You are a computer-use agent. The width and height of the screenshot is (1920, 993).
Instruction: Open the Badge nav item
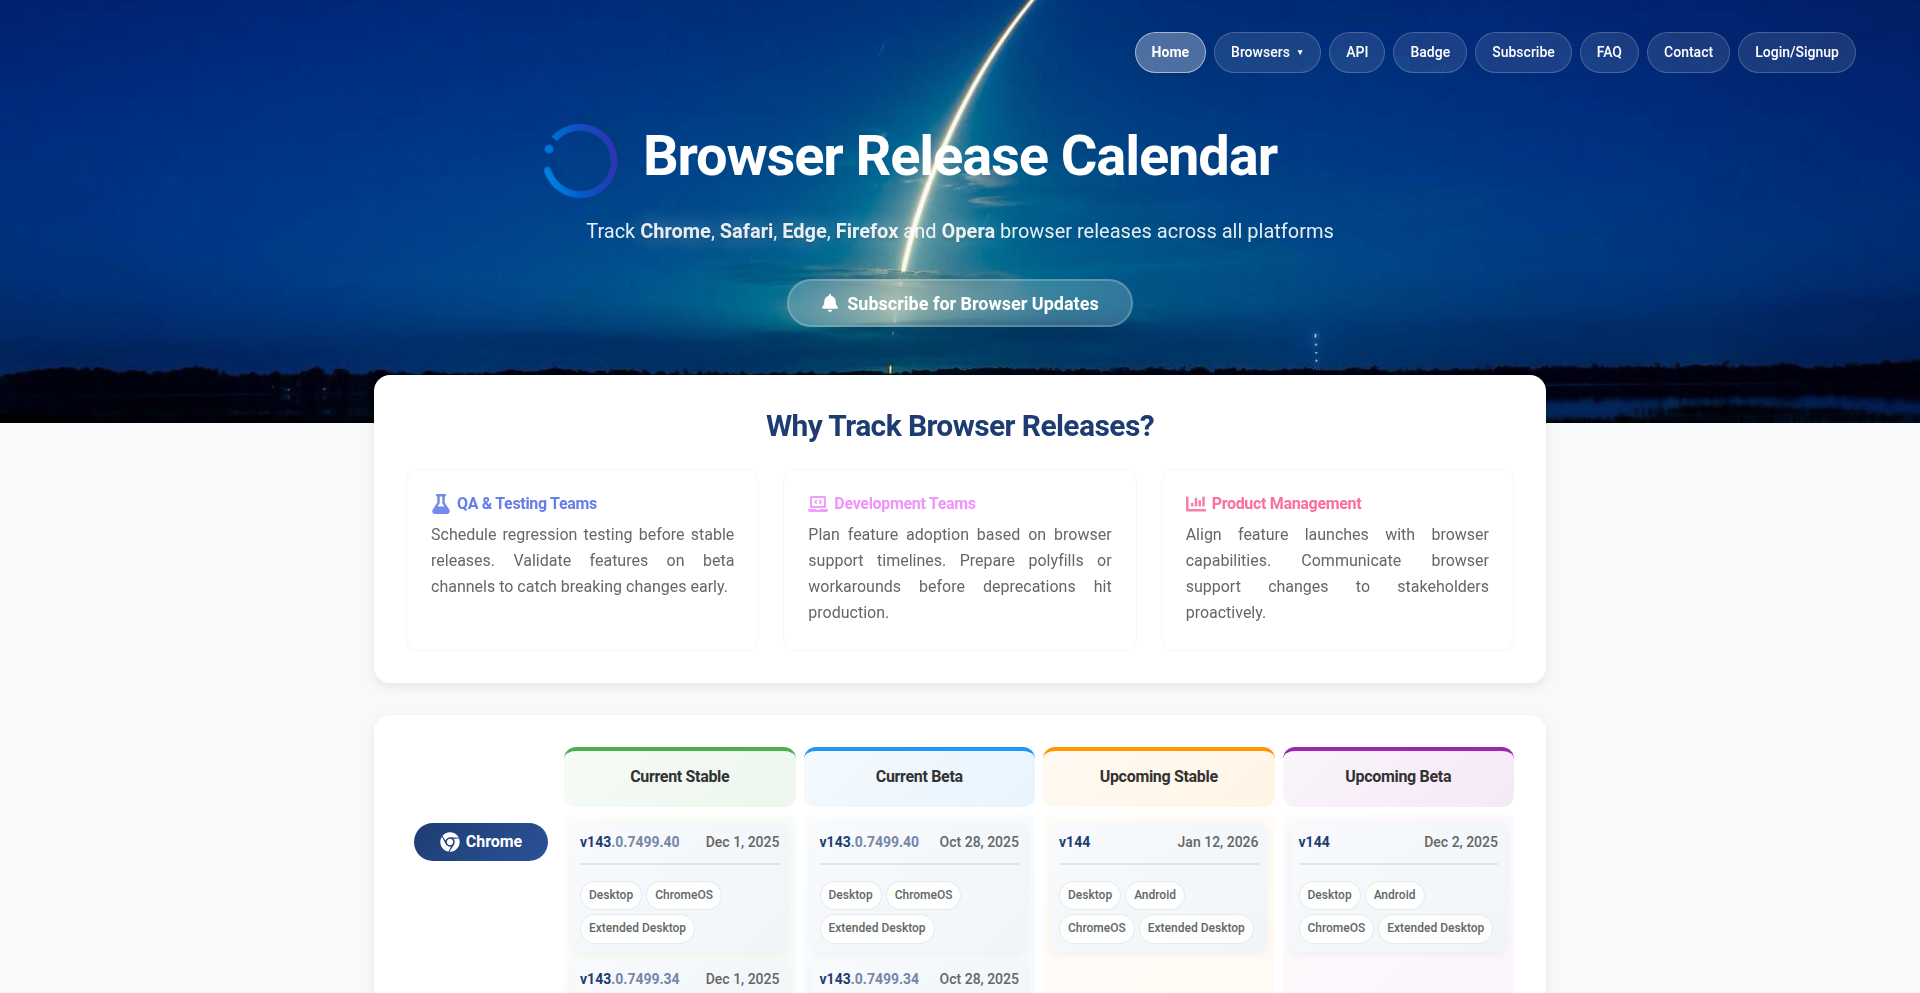[1430, 52]
